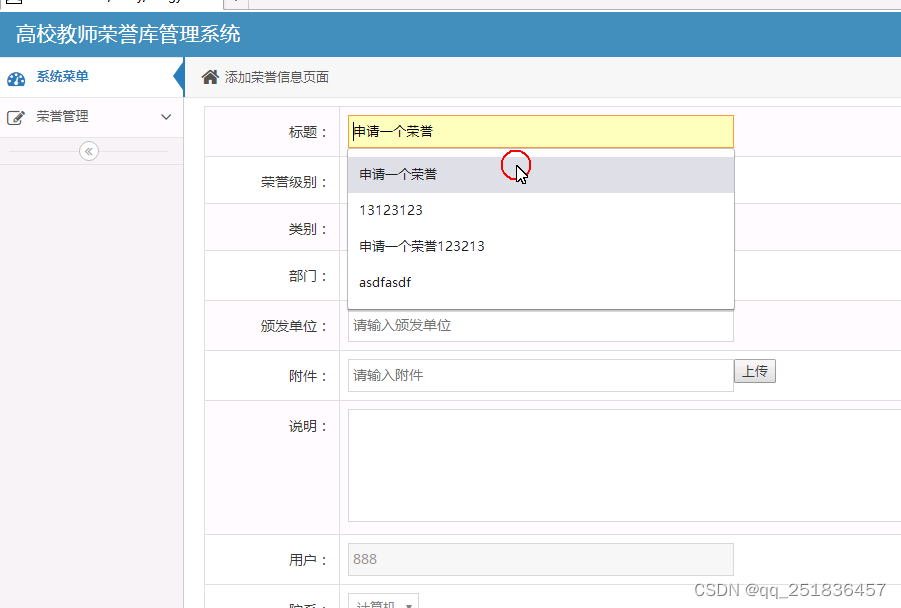Screen dimensions: 901x608
Task: Focus the 标题 text field
Action: pyautogui.click(x=540, y=131)
